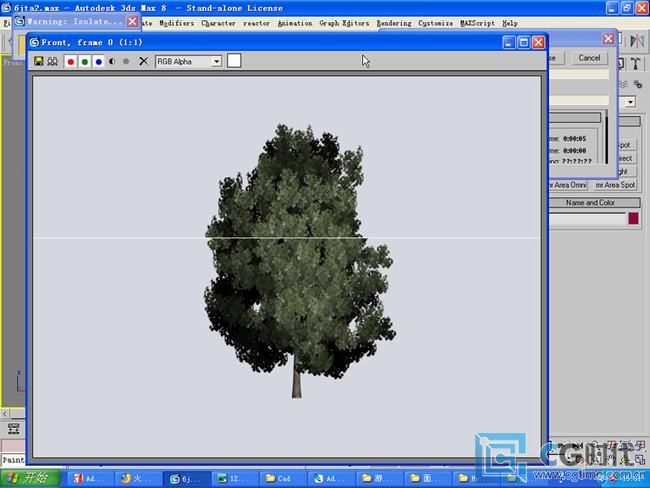The height and width of the screenshot is (488, 650).
Task: Open the Rendering menu
Action: point(394,23)
